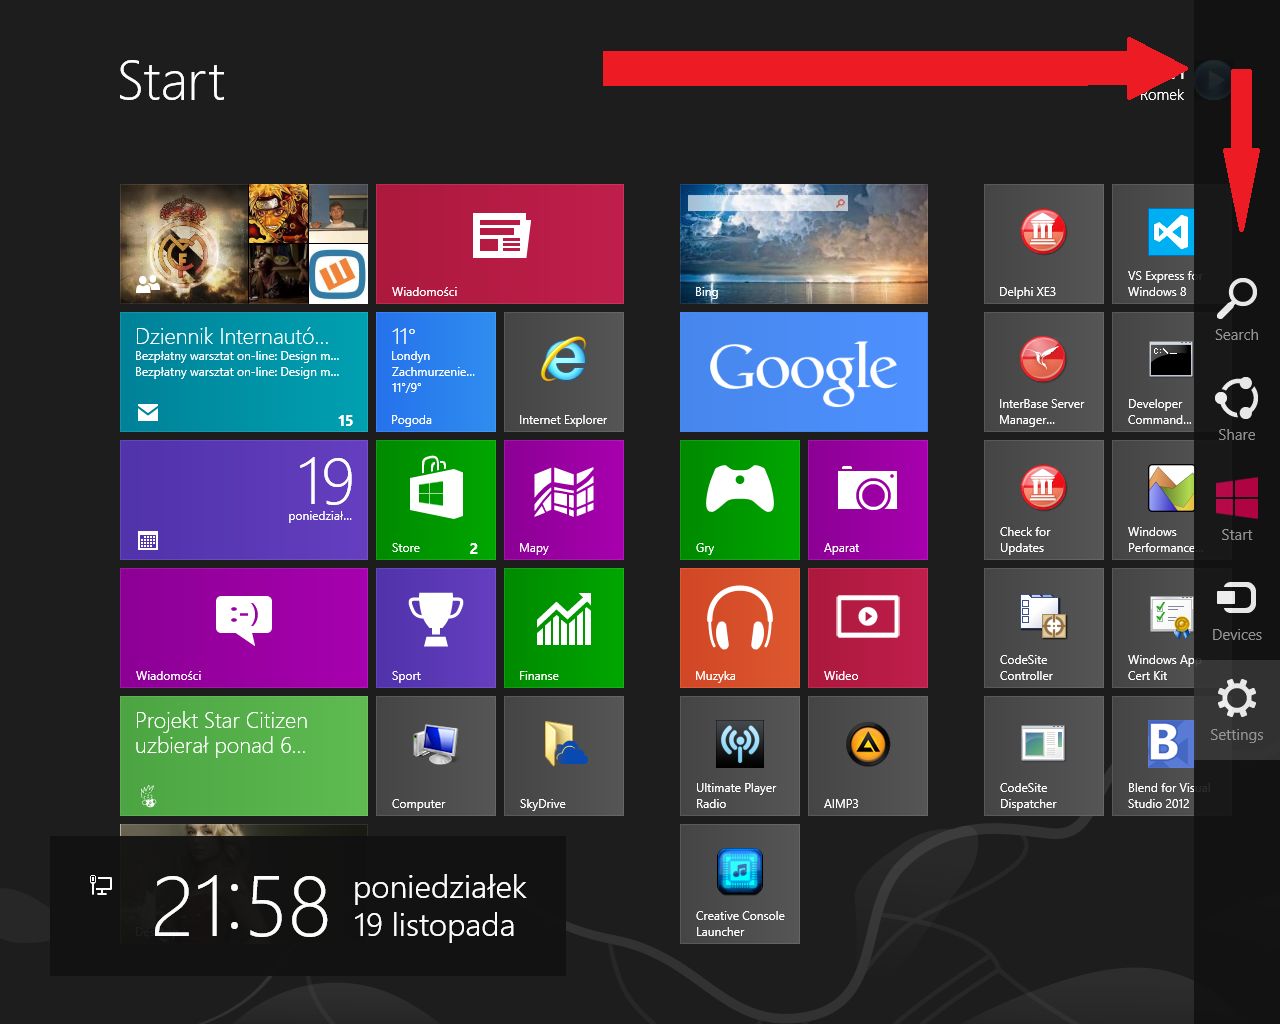Launch Ultimate Player Radio tile
This screenshot has width=1280, height=1024.
click(x=740, y=756)
